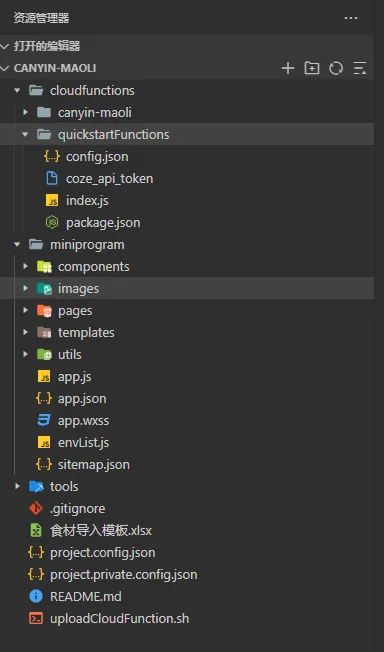
Task: Click the New File plus icon
Action: 288,68
